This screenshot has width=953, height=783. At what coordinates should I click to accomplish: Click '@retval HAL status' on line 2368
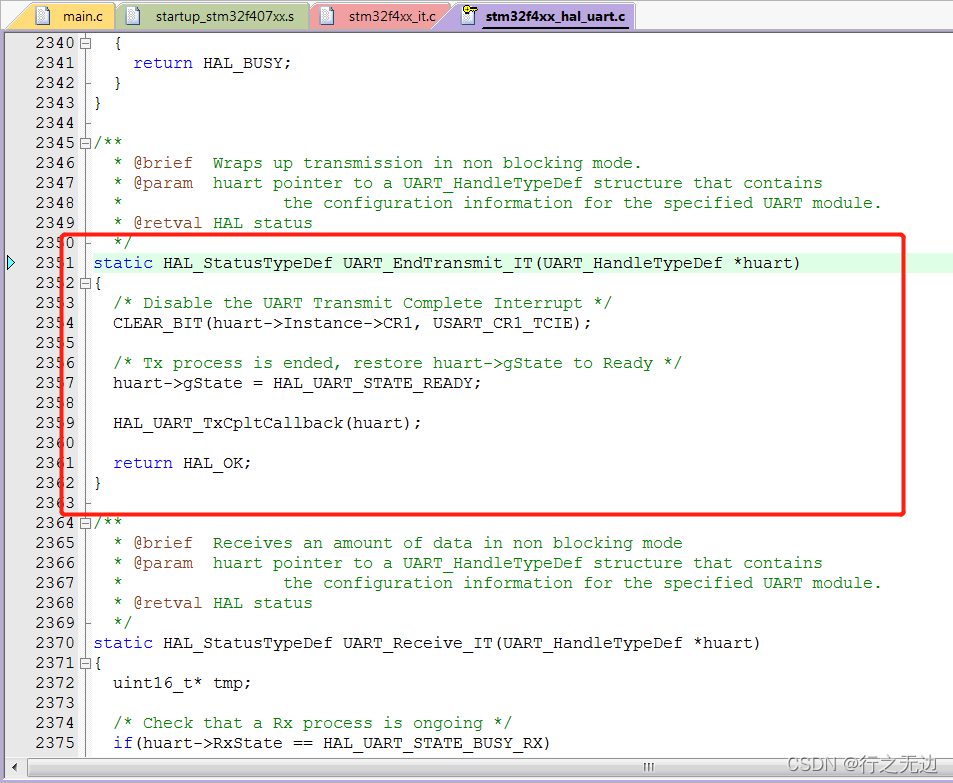click(x=222, y=603)
